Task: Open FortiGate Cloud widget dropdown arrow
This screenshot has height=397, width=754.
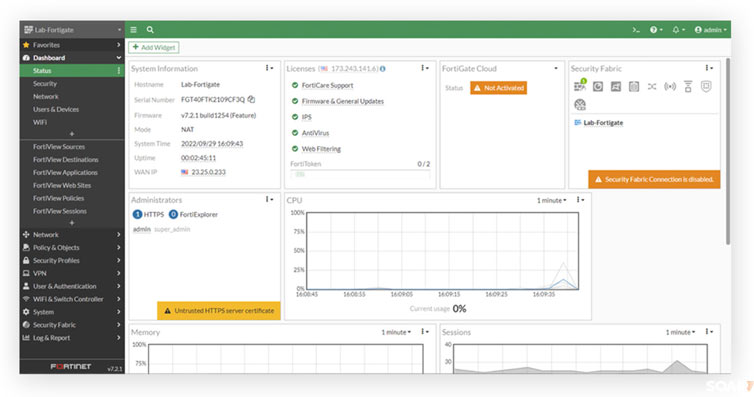Action: pyautogui.click(x=556, y=68)
